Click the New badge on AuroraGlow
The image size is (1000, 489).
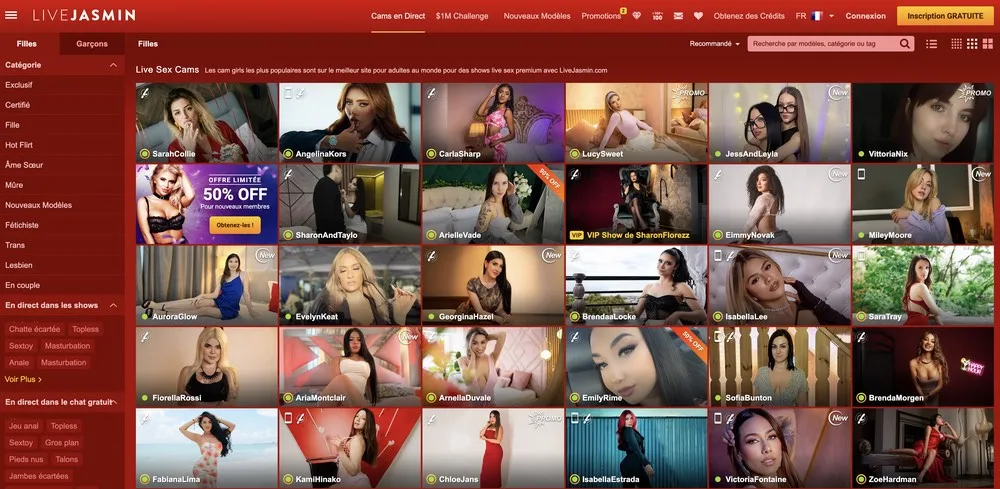coord(265,256)
